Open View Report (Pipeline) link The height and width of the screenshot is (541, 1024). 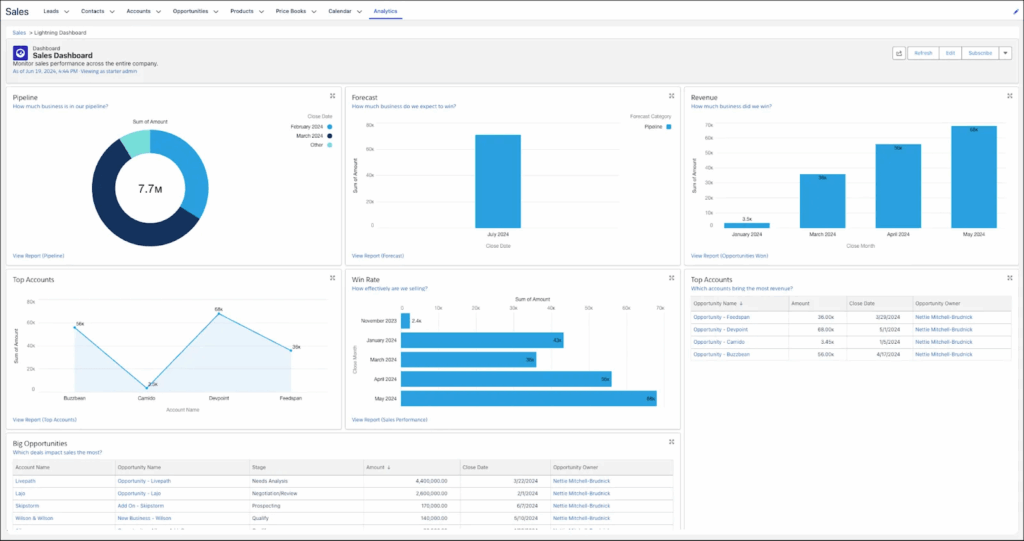click(x=38, y=256)
